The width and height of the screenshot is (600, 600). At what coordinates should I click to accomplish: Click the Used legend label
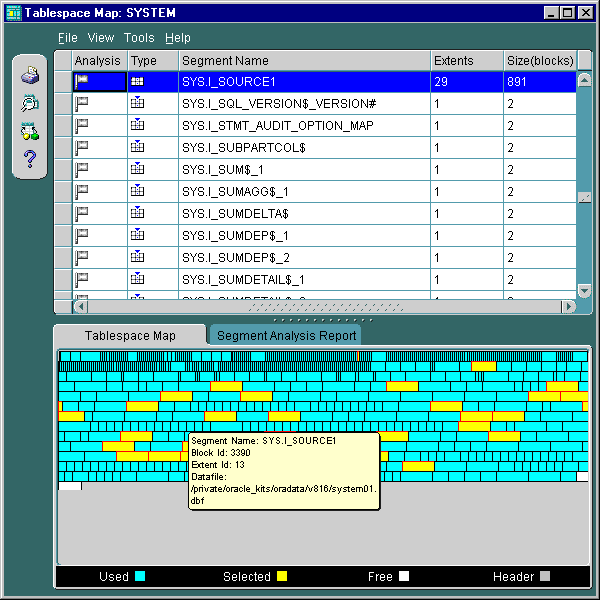[114, 577]
